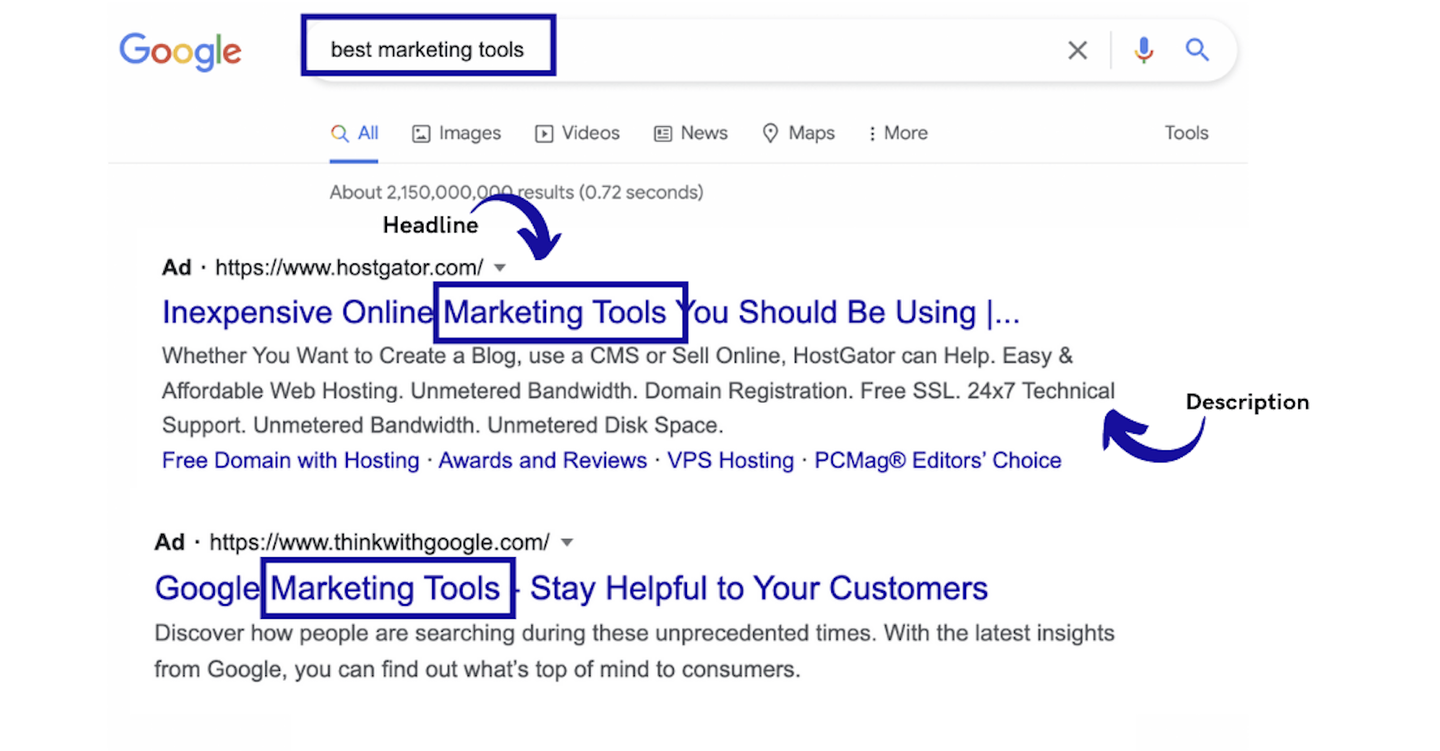Expand the More search categories menu

click(897, 132)
